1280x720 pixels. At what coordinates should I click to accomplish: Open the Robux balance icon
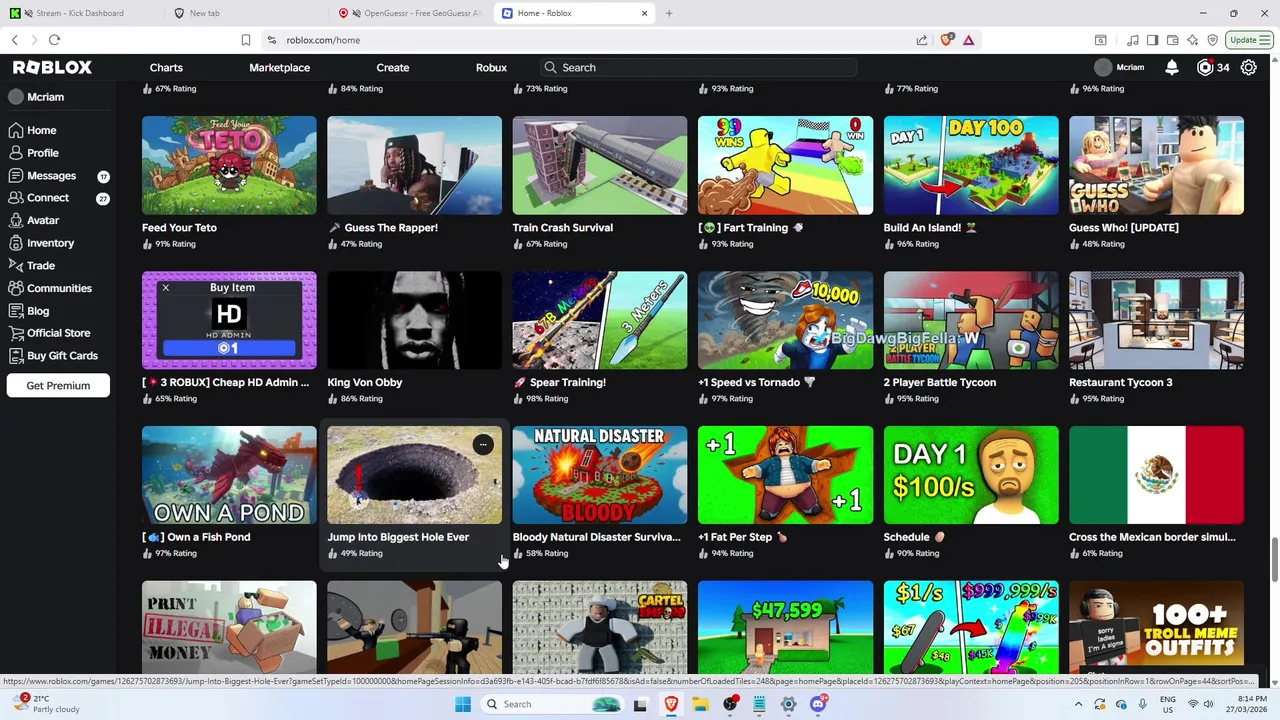(x=1205, y=67)
